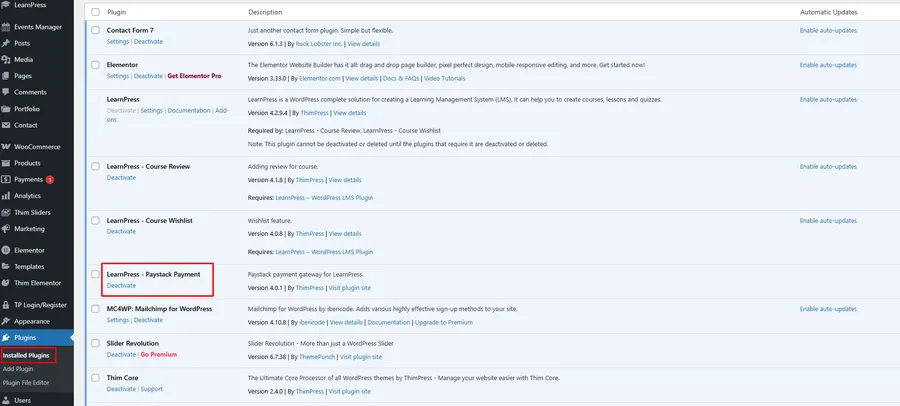Check the select-all checkbox in table header
Image resolution: width=900 pixels, height=406 pixels.
point(95,12)
